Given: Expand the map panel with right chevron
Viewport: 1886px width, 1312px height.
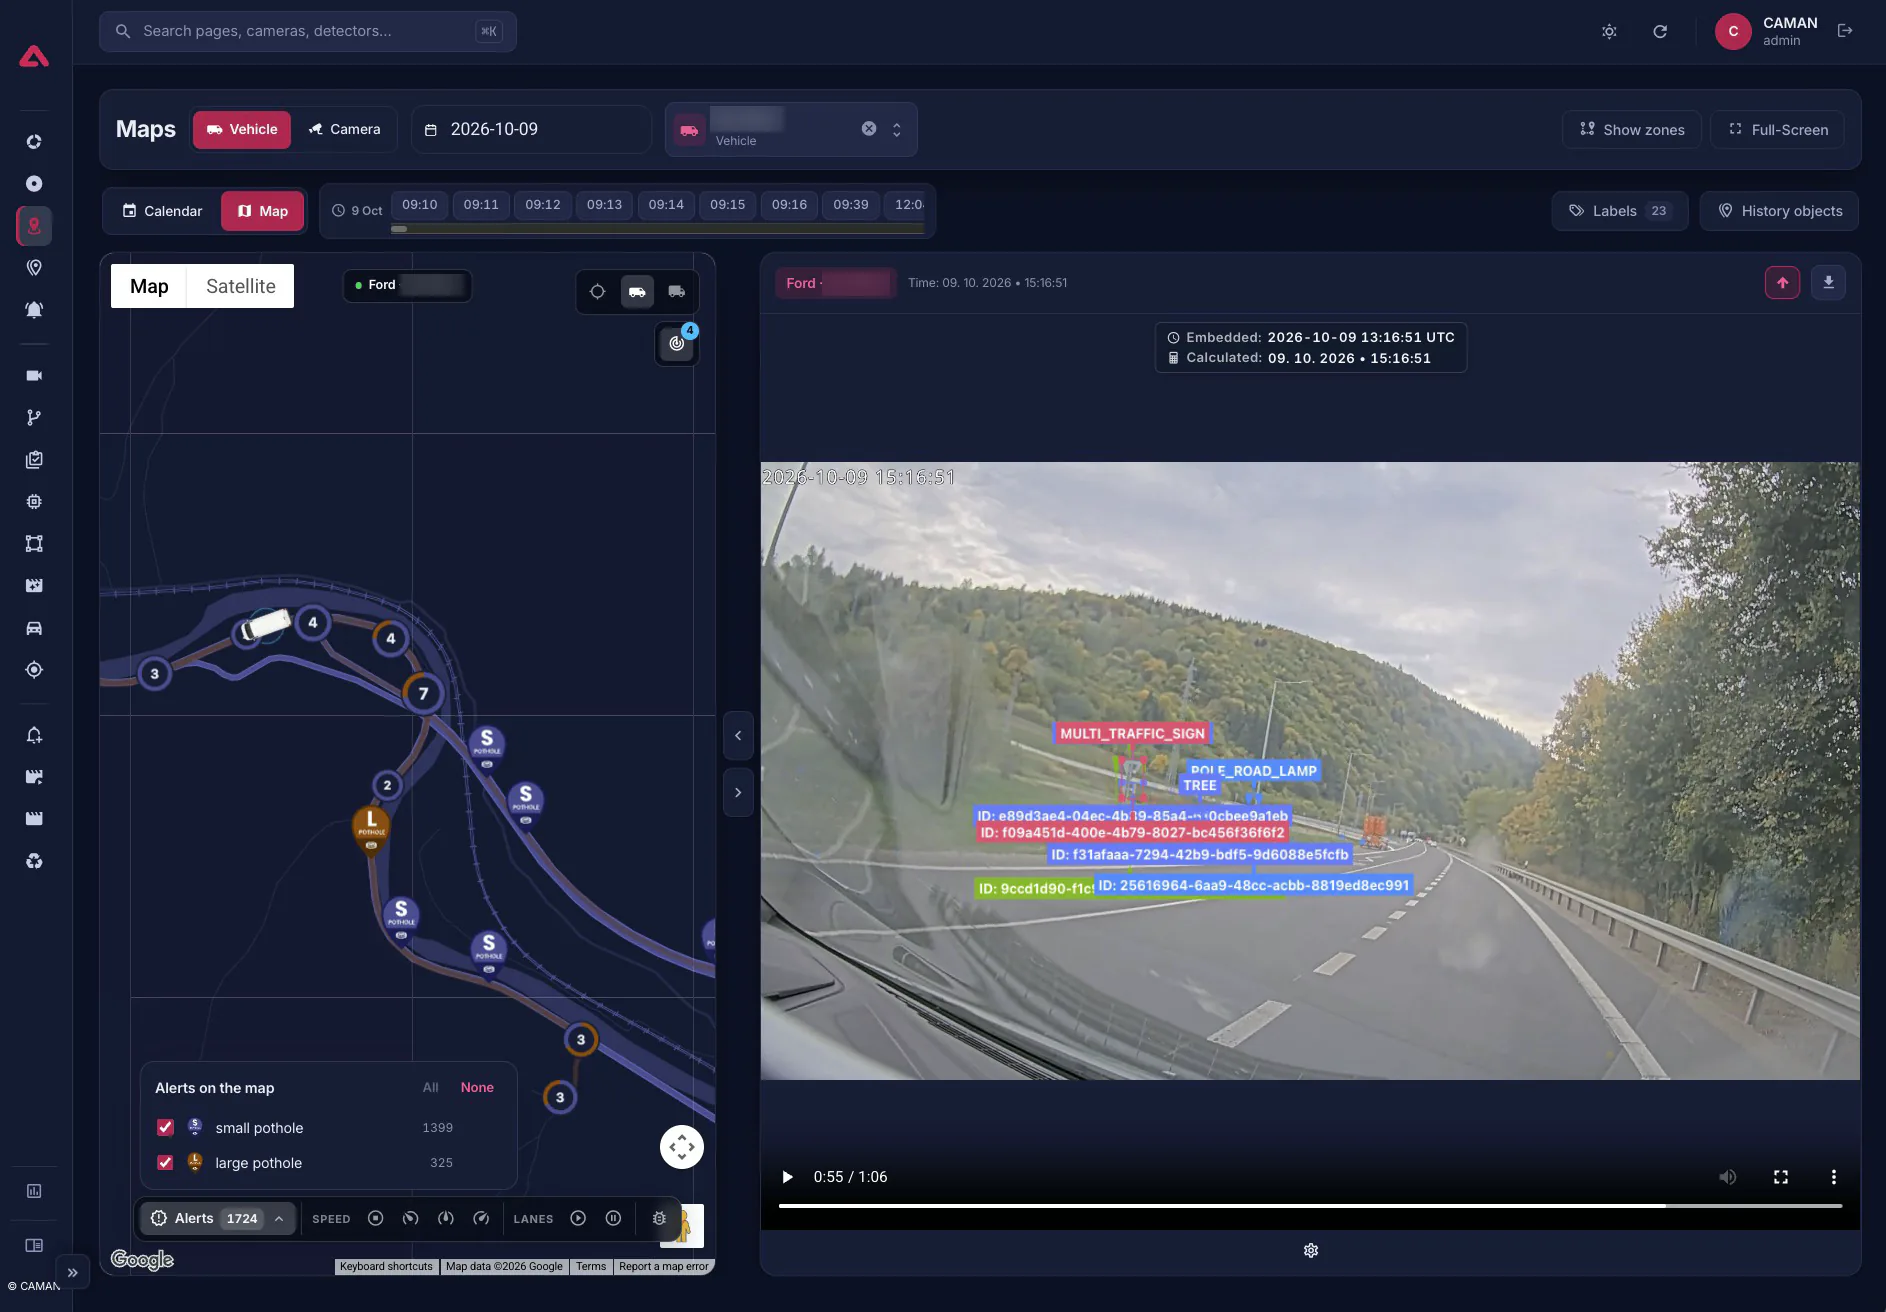Looking at the screenshot, I should (738, 793).
